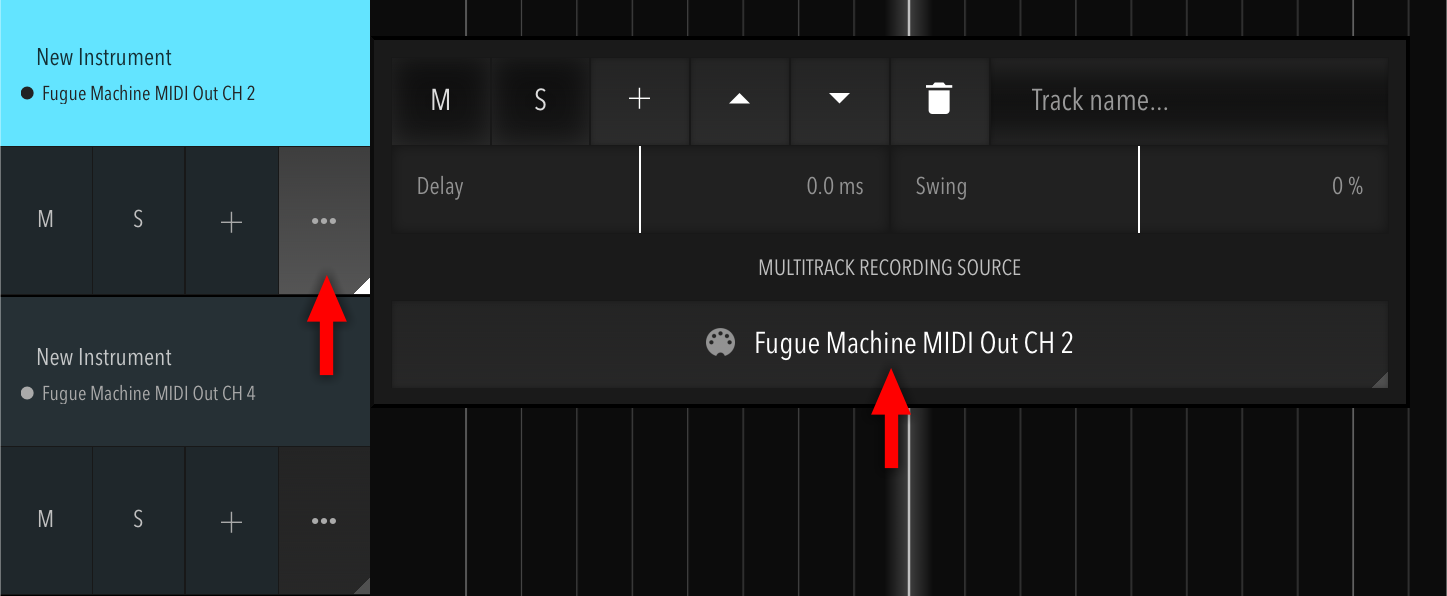Click the MIDI connector icon next to source name
1447x596 pixels.
click(720, 343)
